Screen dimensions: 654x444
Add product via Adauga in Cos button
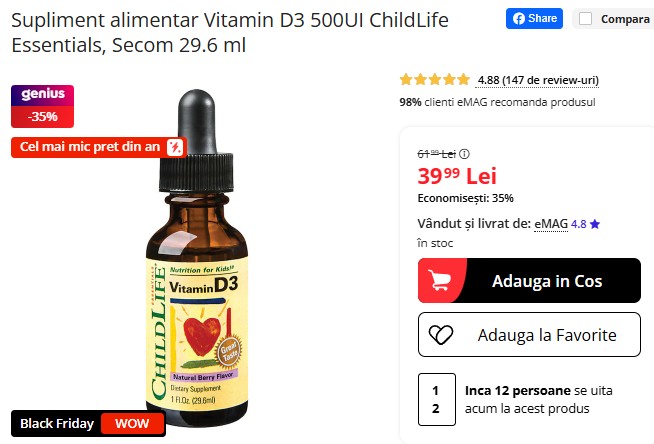[529, 281]
